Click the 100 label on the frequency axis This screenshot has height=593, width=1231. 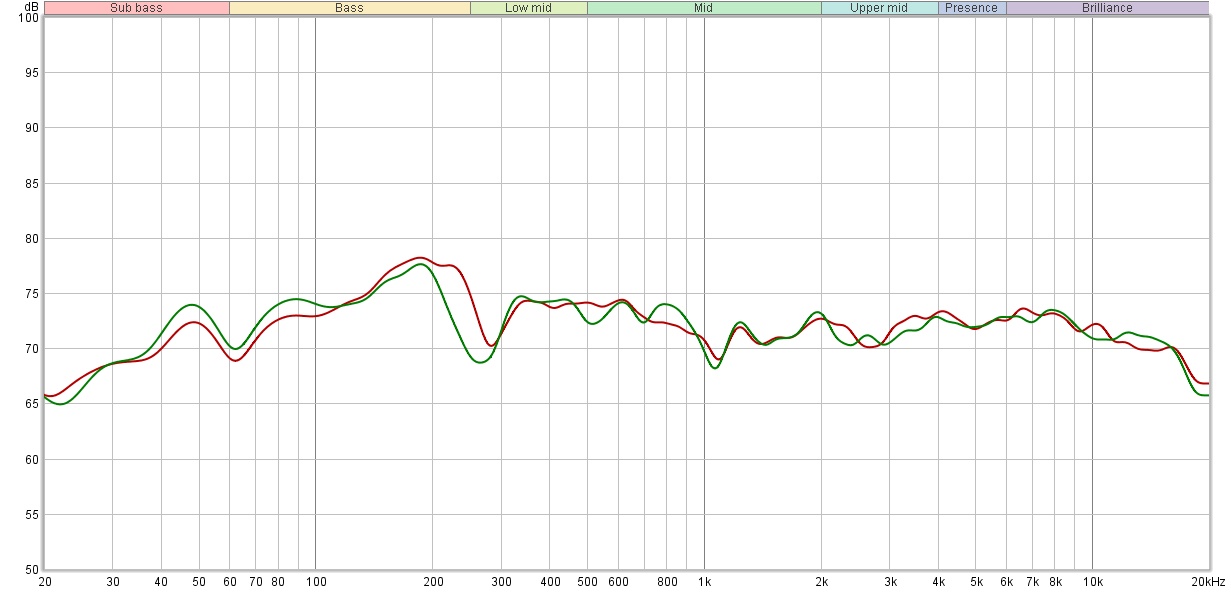click(315, 582)
